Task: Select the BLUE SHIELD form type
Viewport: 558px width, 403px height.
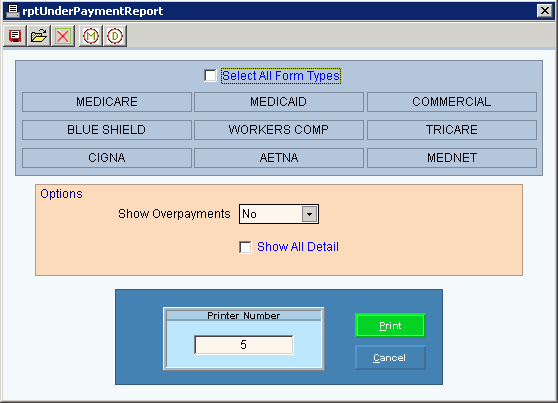Action: click(x=107, y=130)
